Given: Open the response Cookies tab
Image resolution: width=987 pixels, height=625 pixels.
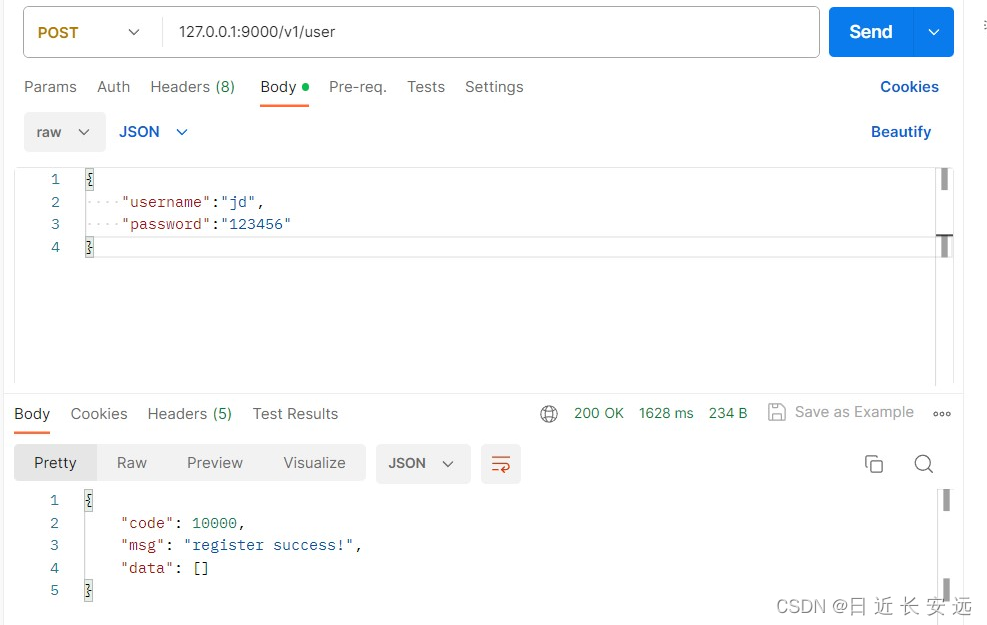Looking at the screenshot, I should tap(99, 414).
